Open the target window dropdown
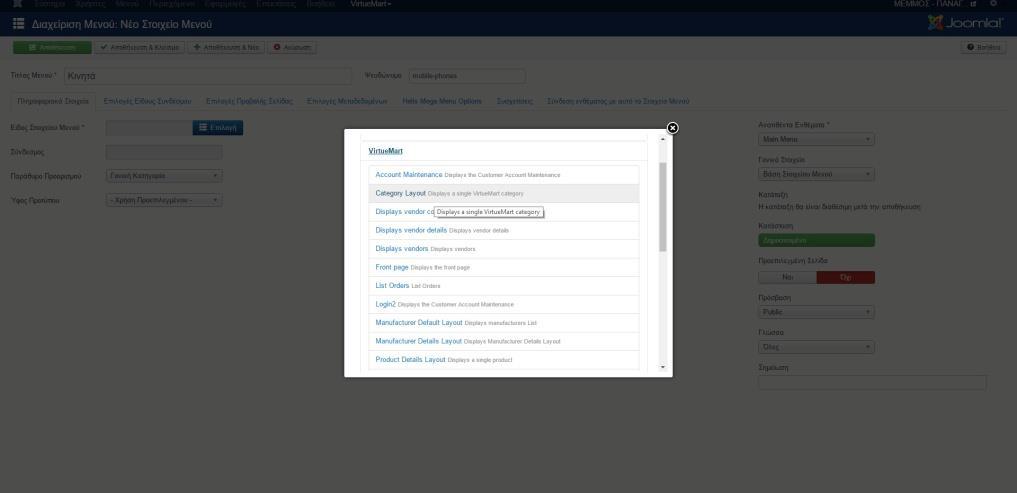Screen dimensions: 1017x493 coord(164,176)
